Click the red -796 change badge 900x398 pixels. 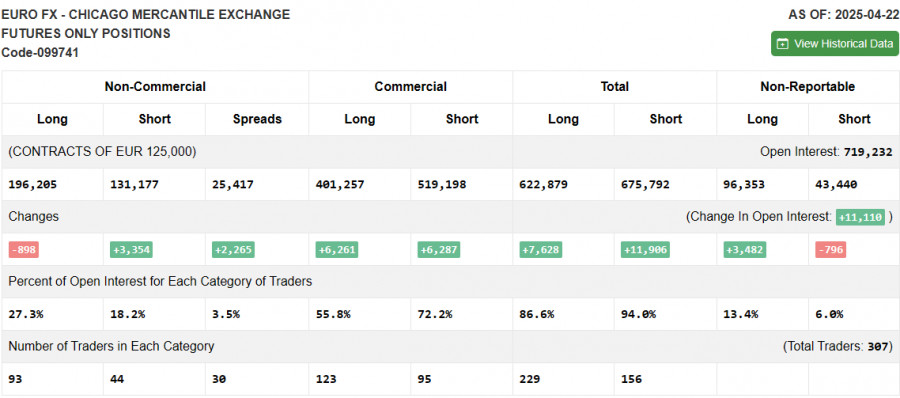click(830, 250)
